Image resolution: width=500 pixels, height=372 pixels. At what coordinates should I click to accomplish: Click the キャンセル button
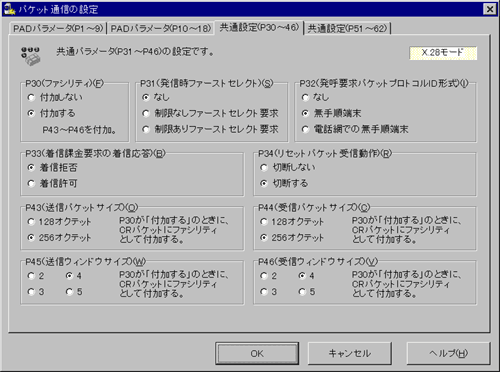[x=350, y=353]
